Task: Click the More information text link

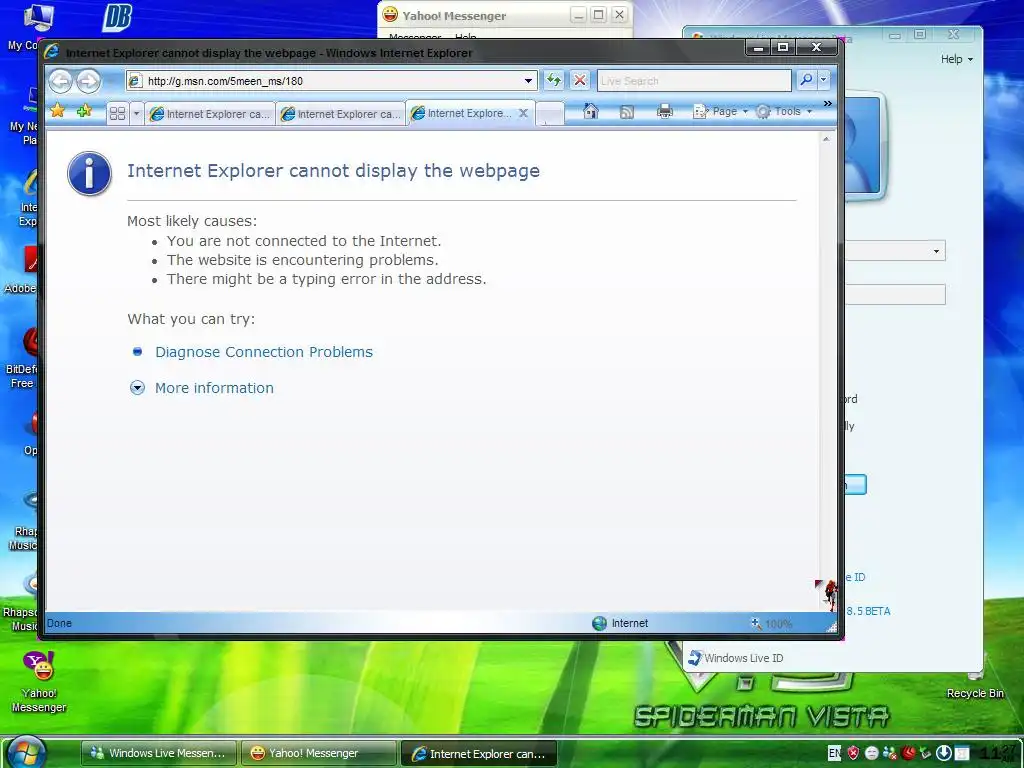Action: pyautogui.click(x=214, y=388)
